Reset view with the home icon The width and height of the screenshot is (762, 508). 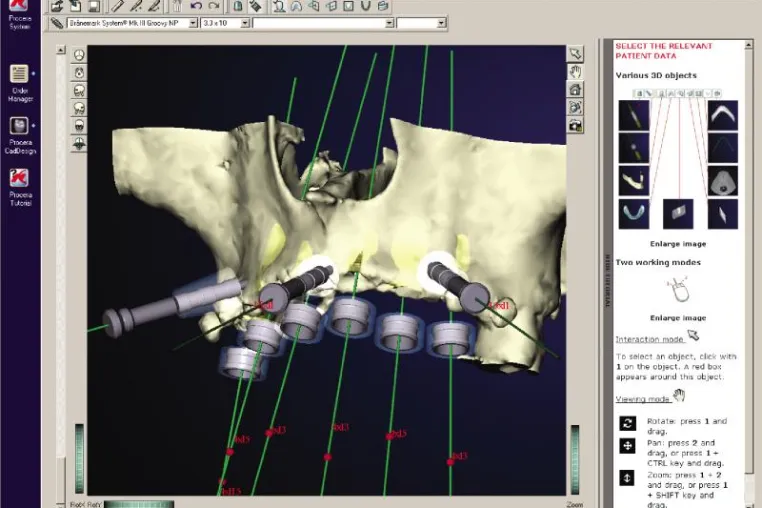click(x=575, y=89)
